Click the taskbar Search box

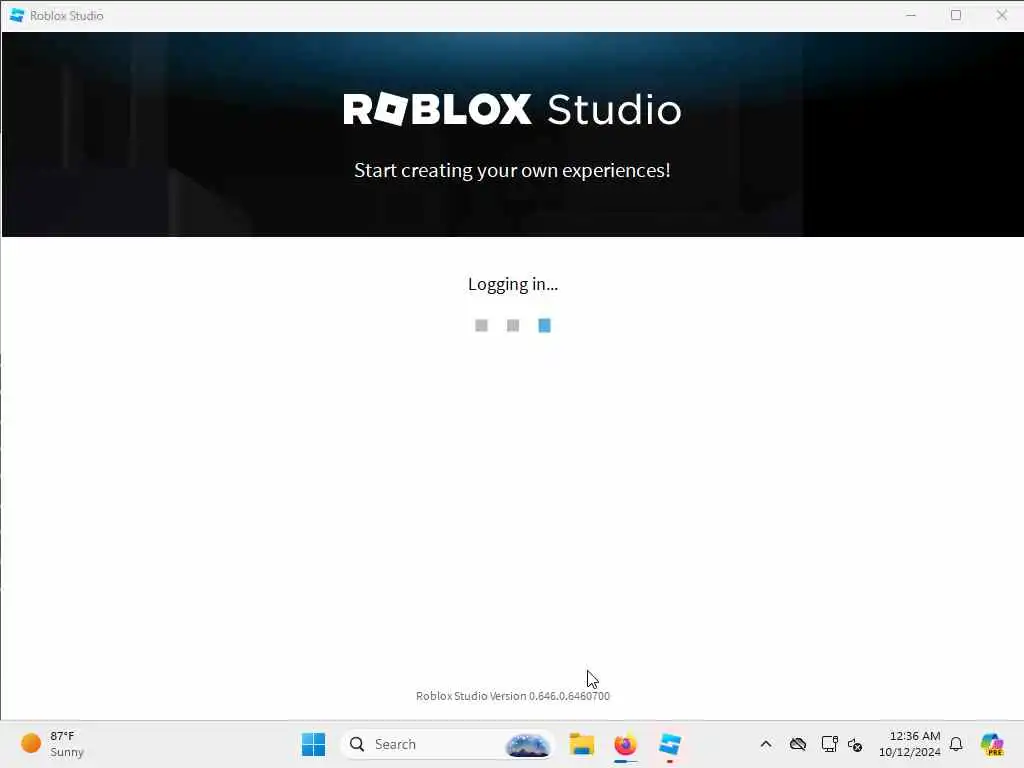click(447, 744)
